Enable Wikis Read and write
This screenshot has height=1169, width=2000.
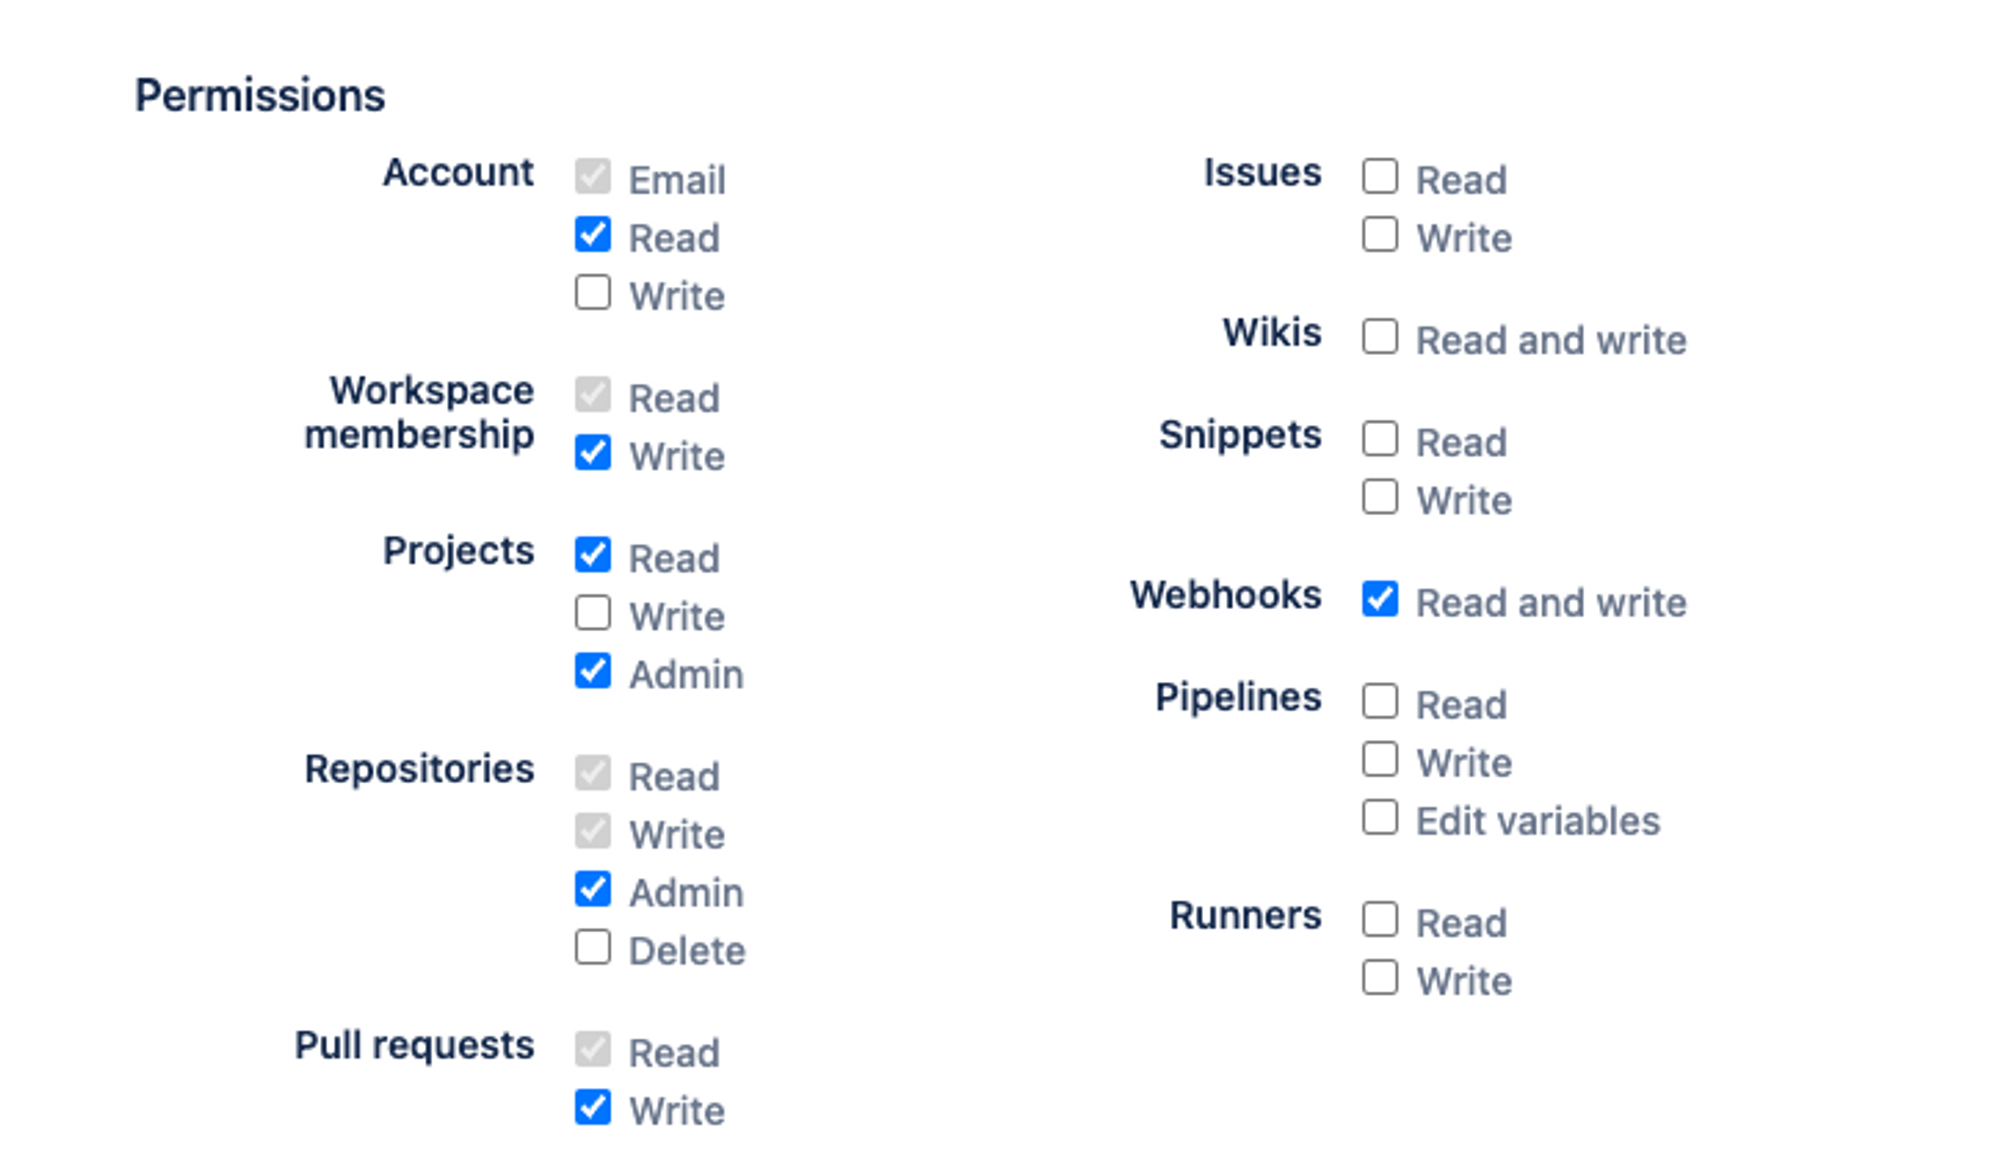1380,337
